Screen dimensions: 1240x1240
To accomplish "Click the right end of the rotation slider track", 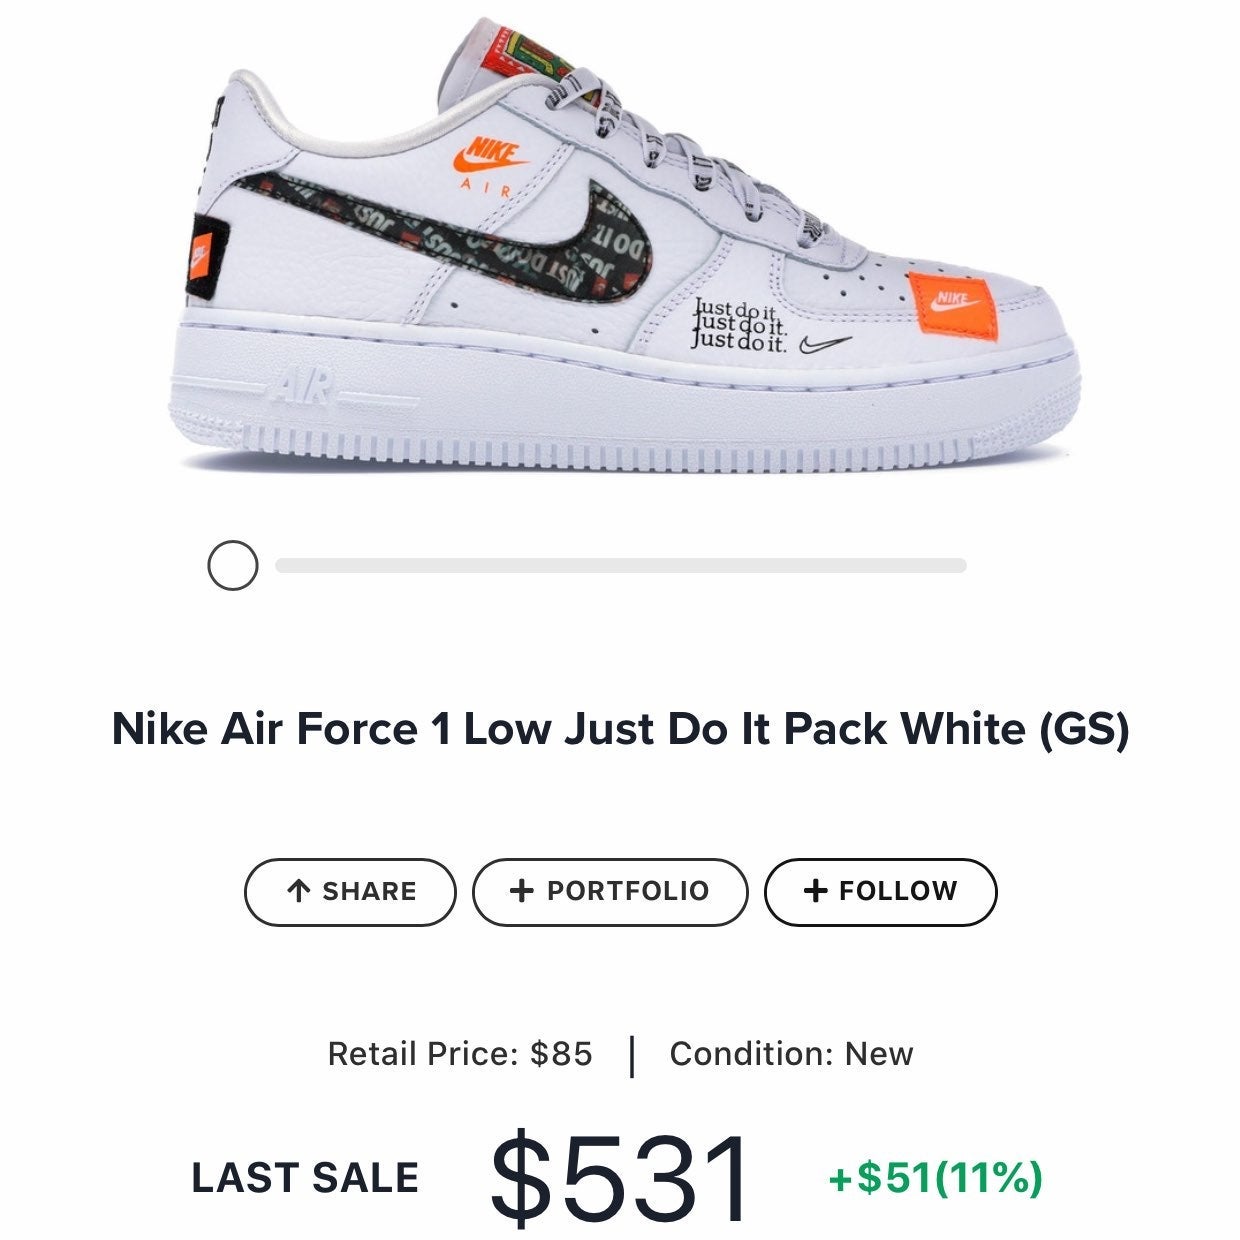I will [960, 566].
